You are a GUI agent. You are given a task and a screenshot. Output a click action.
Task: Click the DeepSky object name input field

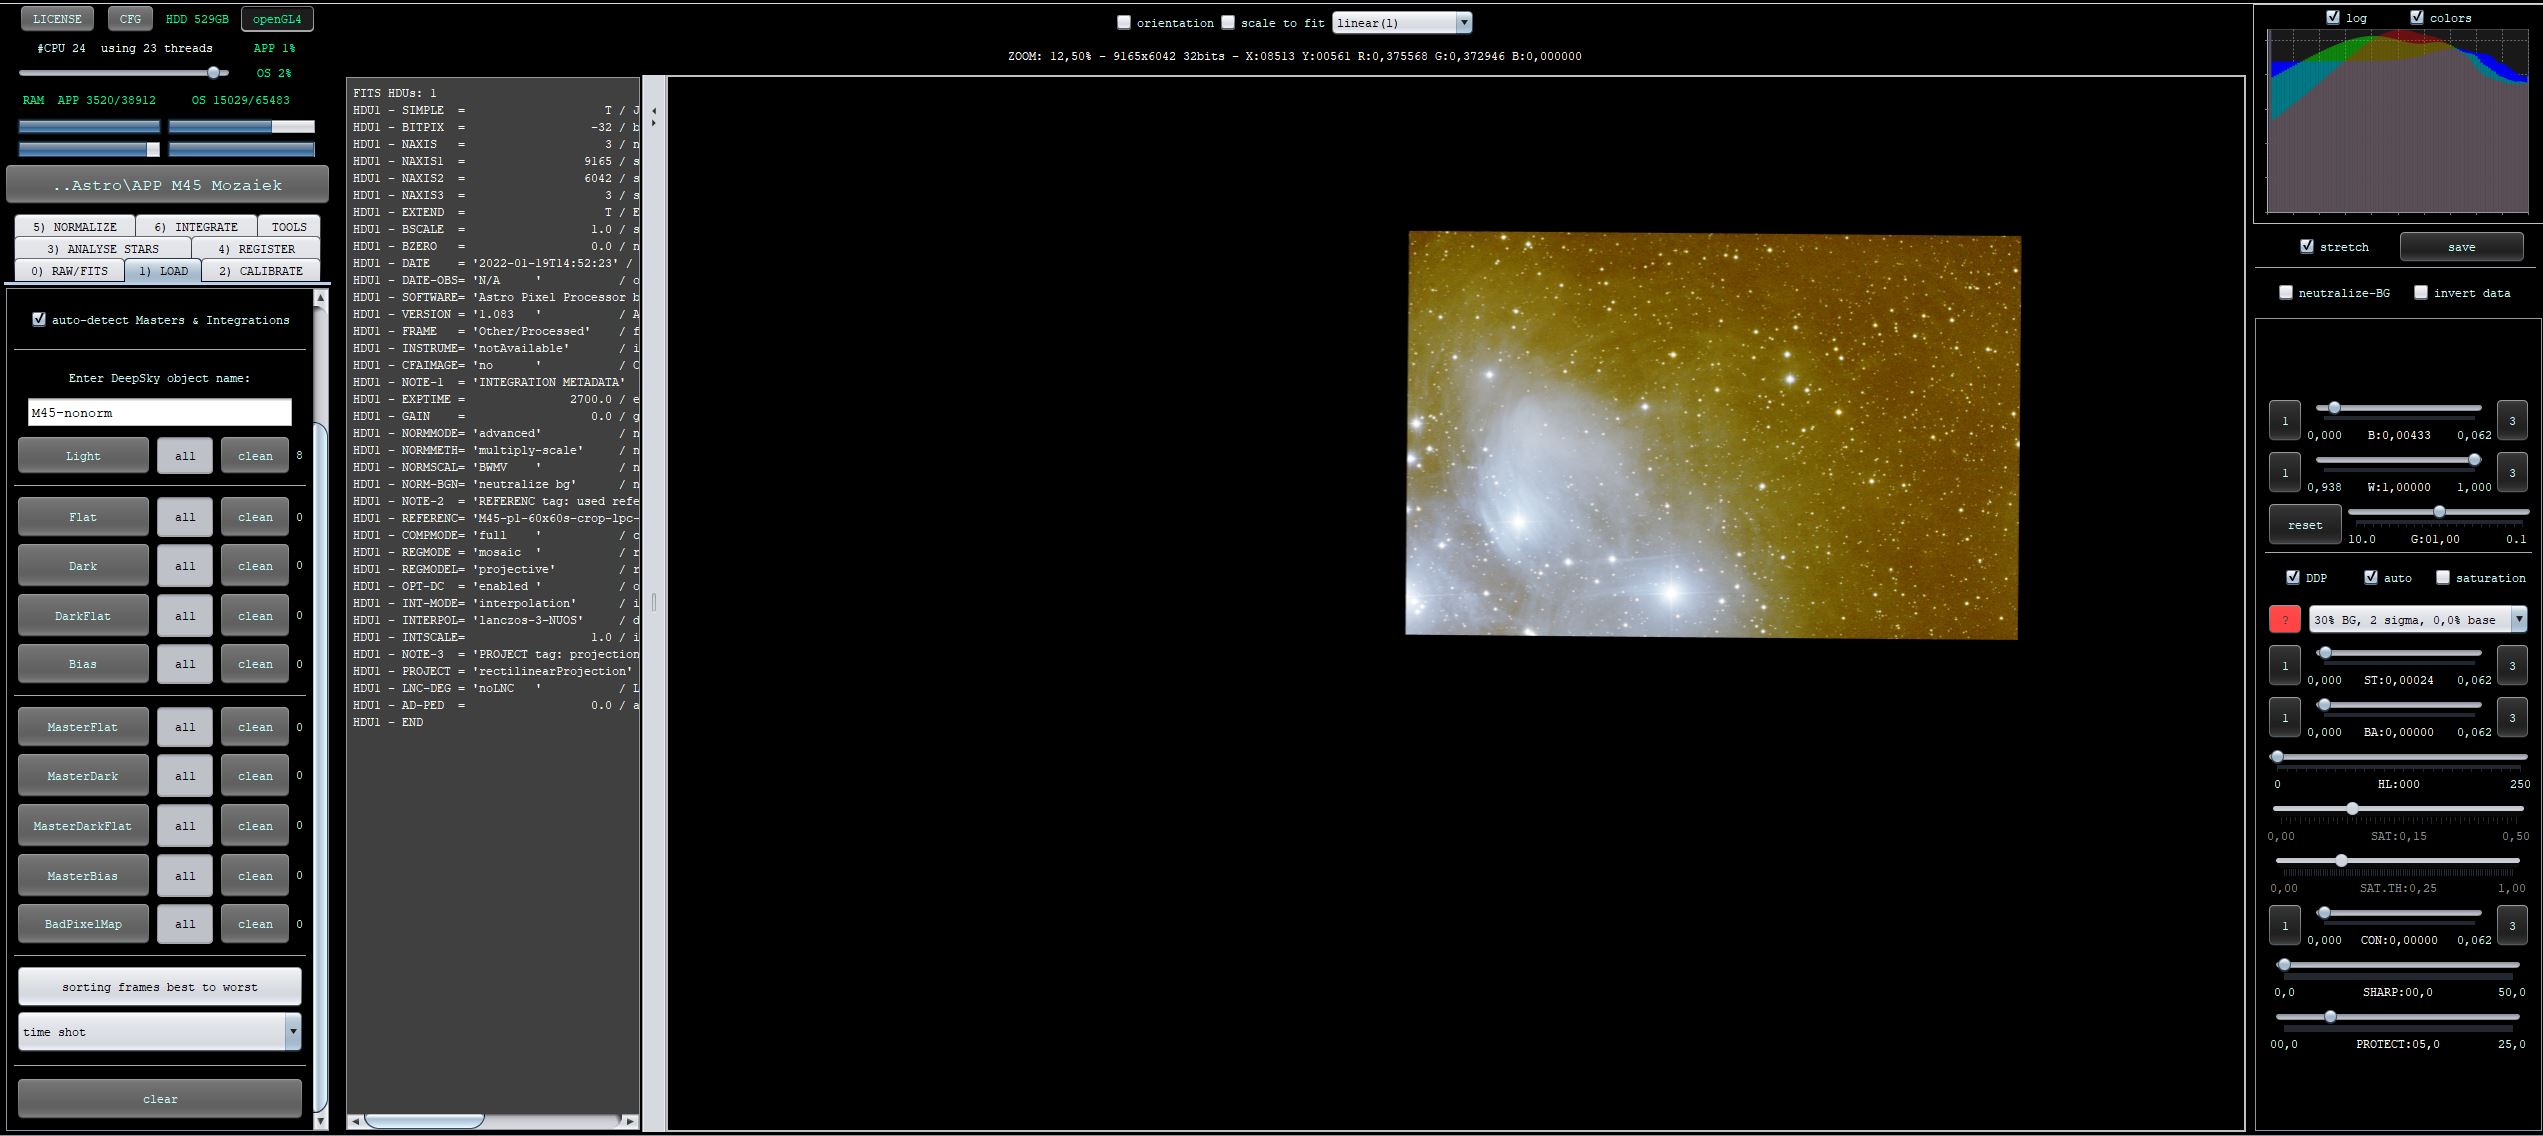(x=160, y=413)
